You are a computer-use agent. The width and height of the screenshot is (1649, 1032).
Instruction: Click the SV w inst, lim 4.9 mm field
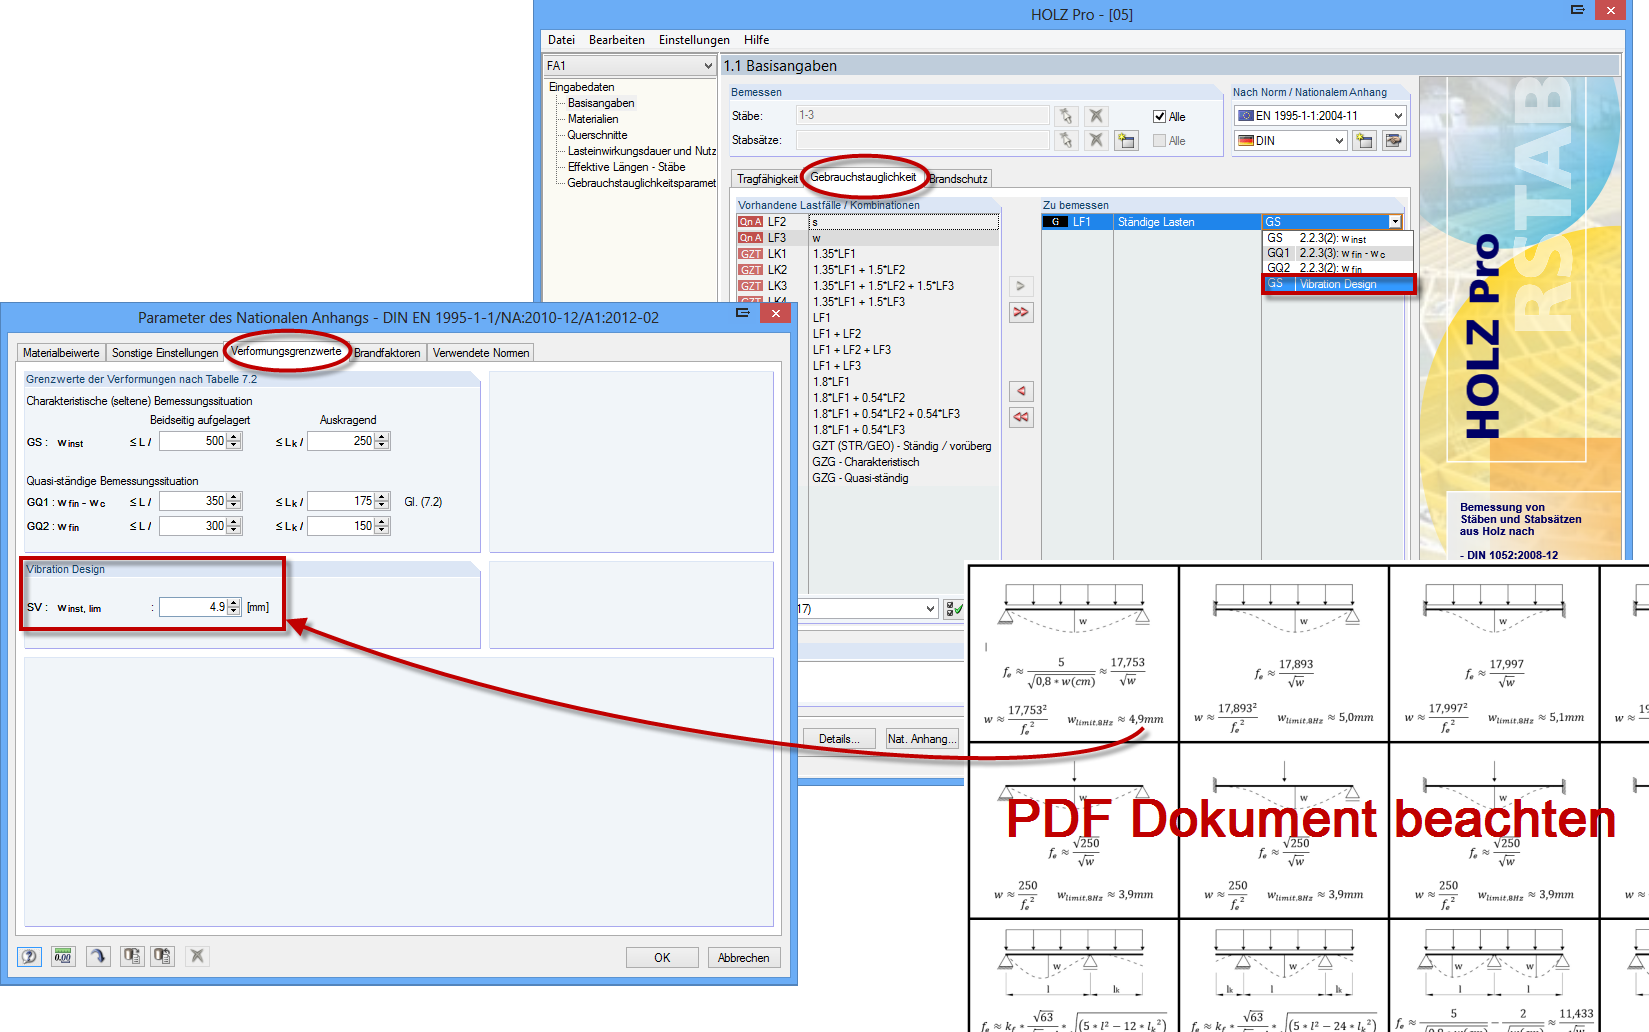coord(193,607)
